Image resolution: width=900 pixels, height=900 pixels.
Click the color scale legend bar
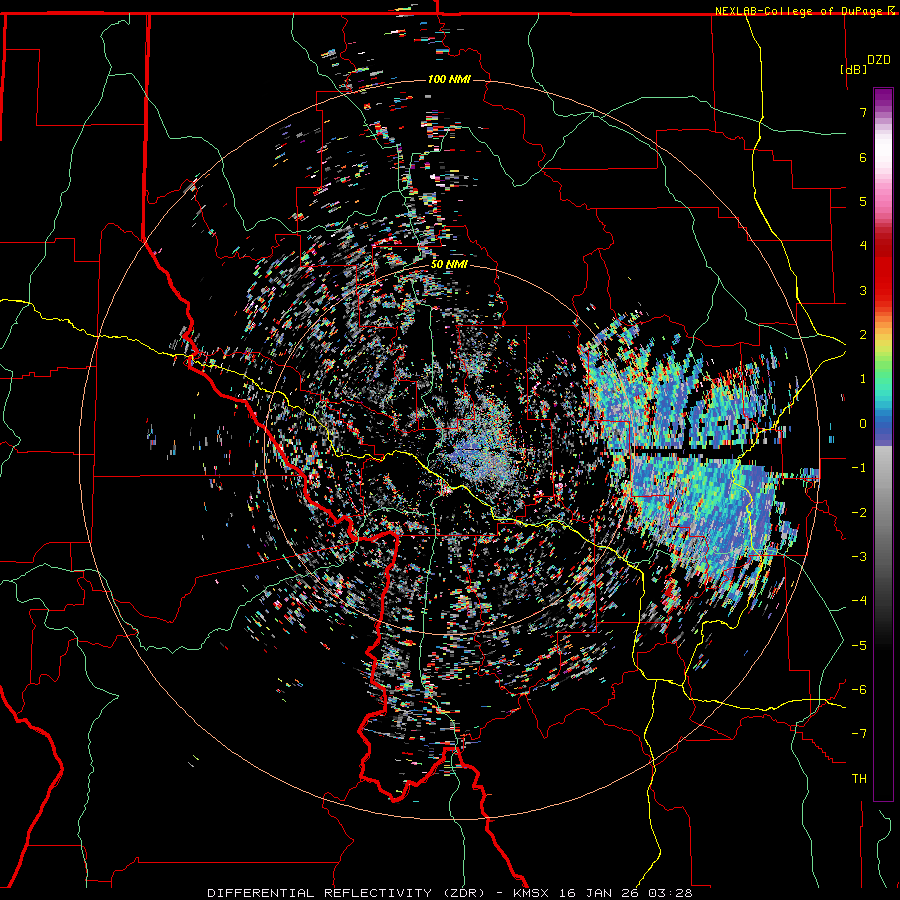coord(883,444)
